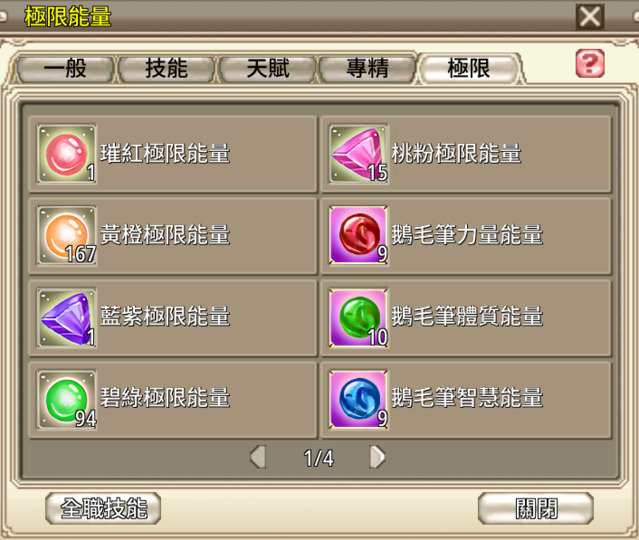Open the 技能 tab
This screenshot has width=639, height=540.
[166, 68]
